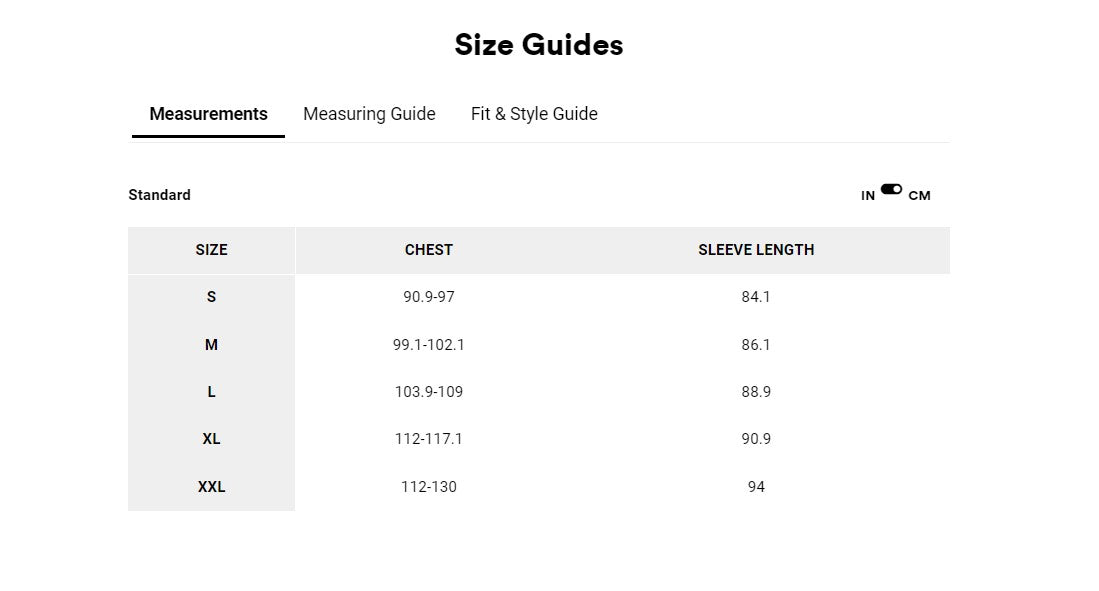Click the chest value 103.9-109
This screenshot has height=591, width=1099.
[428, 392]
